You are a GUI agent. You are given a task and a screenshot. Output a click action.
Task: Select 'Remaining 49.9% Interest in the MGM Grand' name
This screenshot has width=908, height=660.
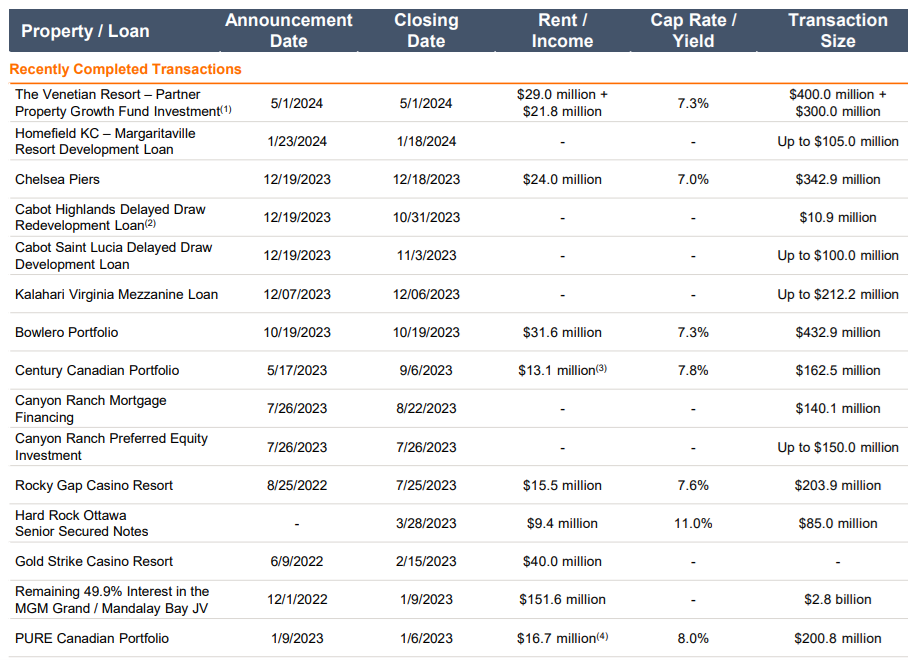[x=112, y=600]
